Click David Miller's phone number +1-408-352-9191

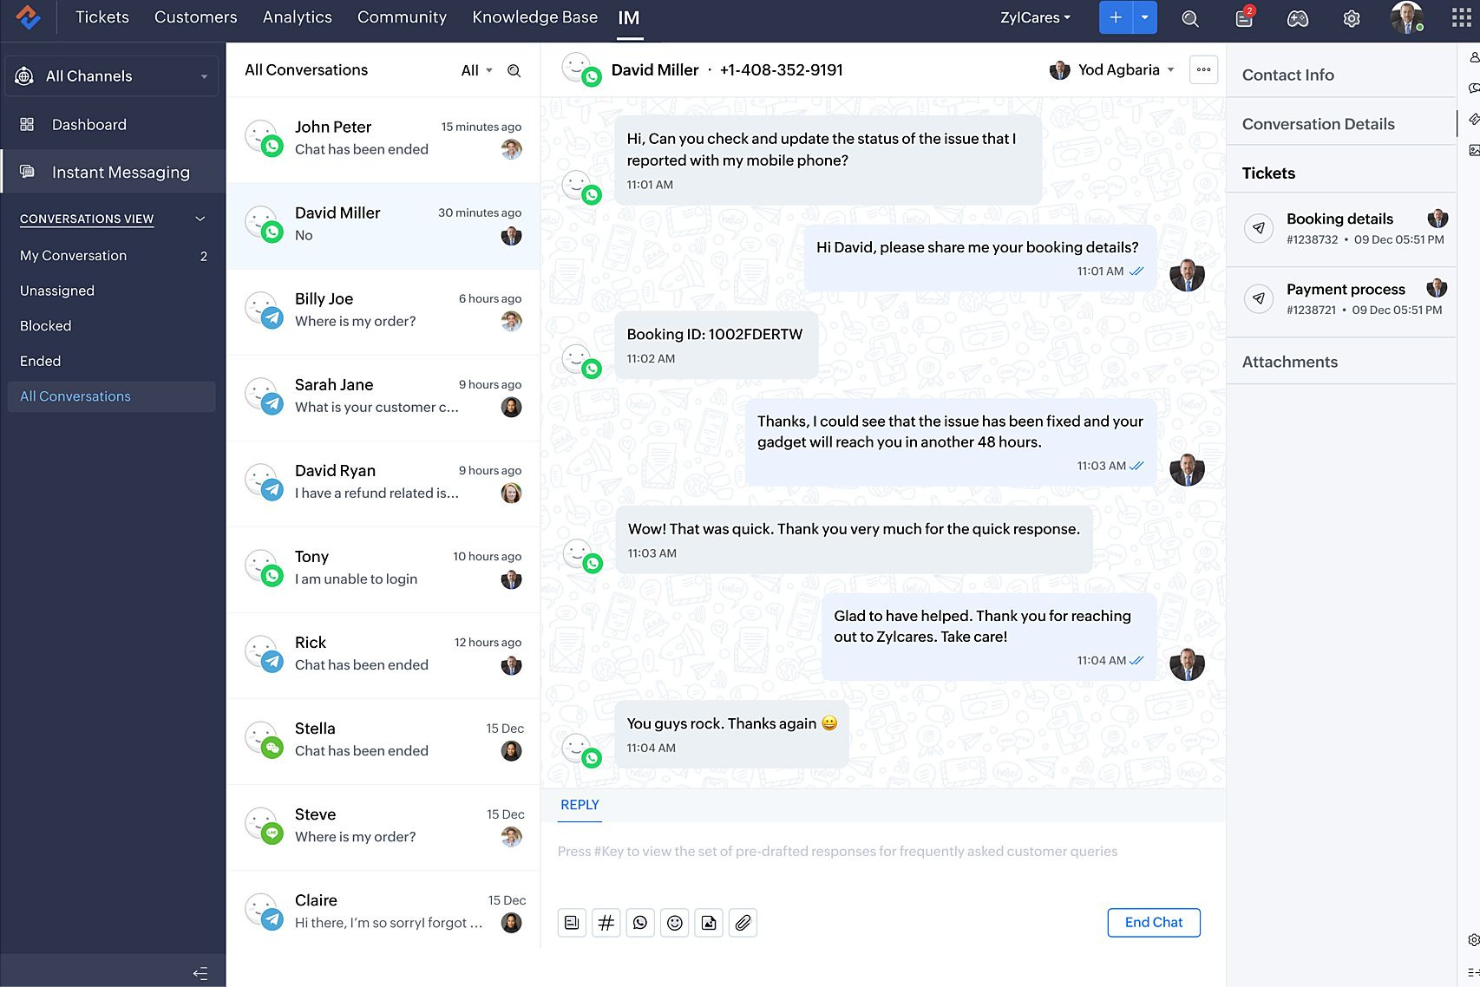(781, 70)
